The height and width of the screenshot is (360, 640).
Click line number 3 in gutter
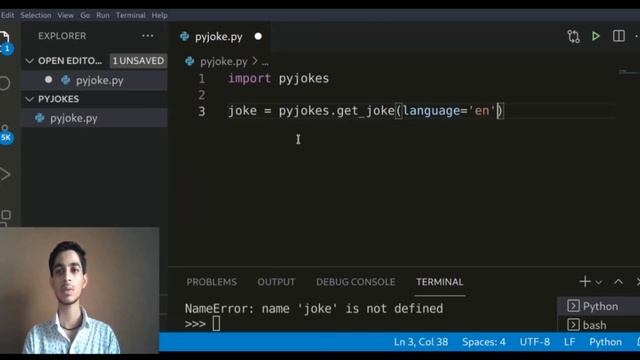pos(202,111)
